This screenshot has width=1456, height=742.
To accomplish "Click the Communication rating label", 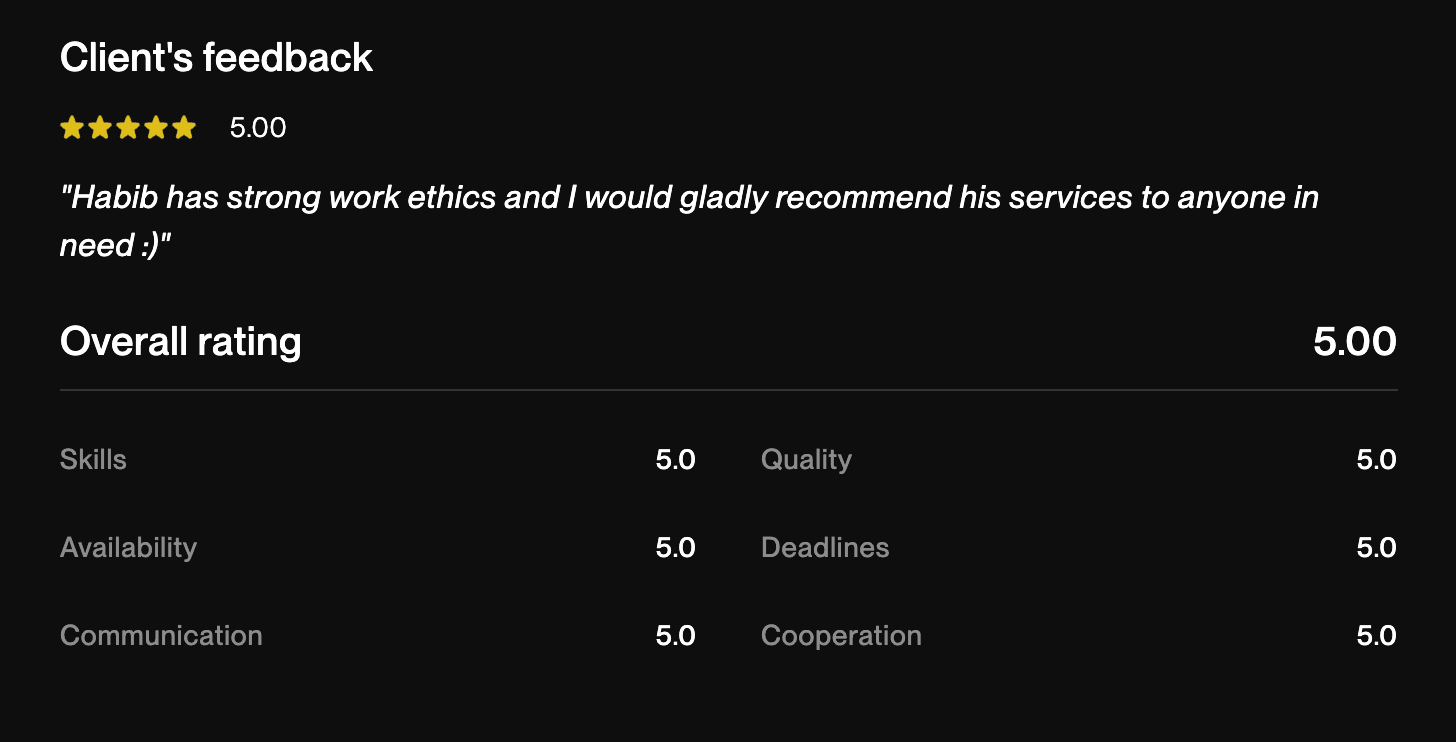I will point(161,636).
